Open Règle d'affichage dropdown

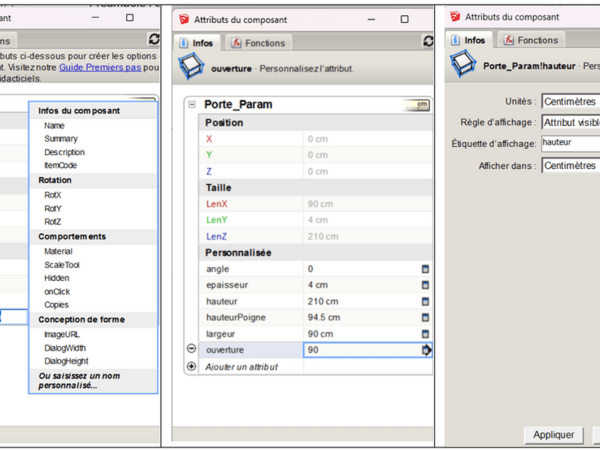[x=569, y=123]
